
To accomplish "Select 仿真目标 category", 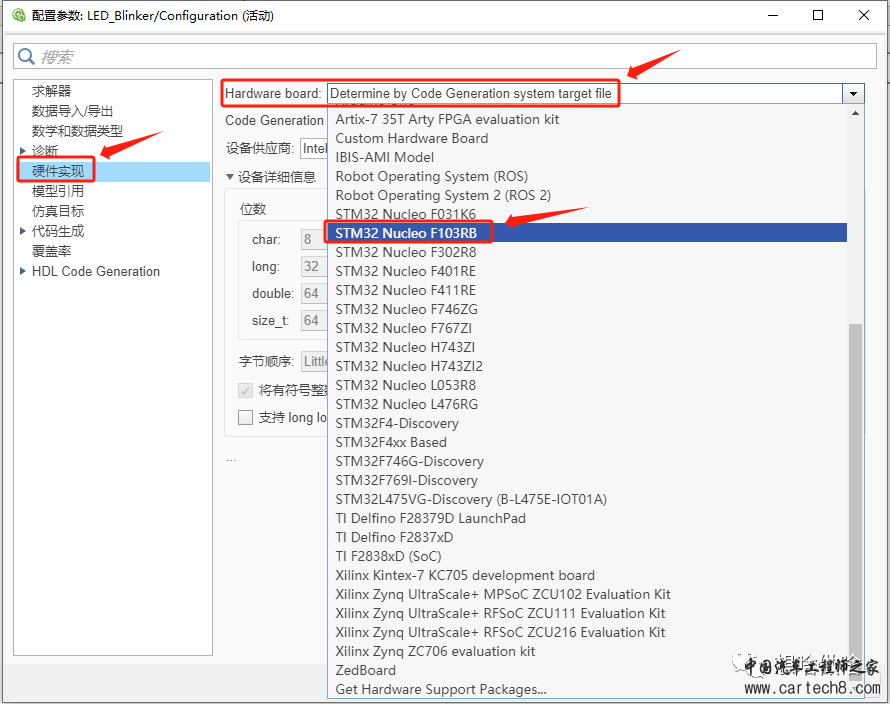I will 57,211.
